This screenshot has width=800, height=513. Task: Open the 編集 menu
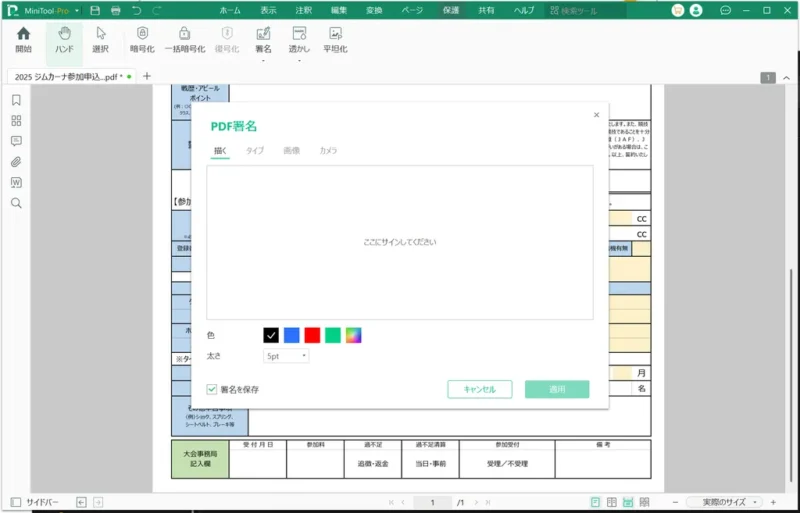coord(339,10)
